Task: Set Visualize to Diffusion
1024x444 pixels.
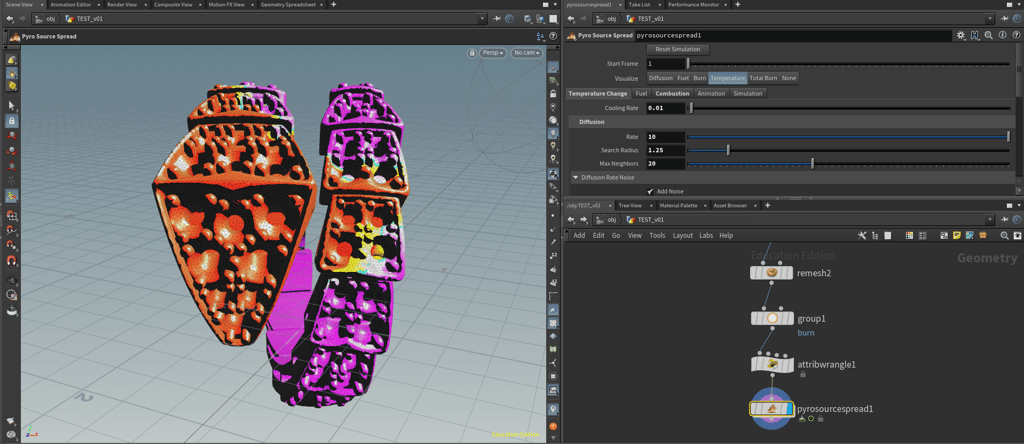Action: (x=660, y=78)
